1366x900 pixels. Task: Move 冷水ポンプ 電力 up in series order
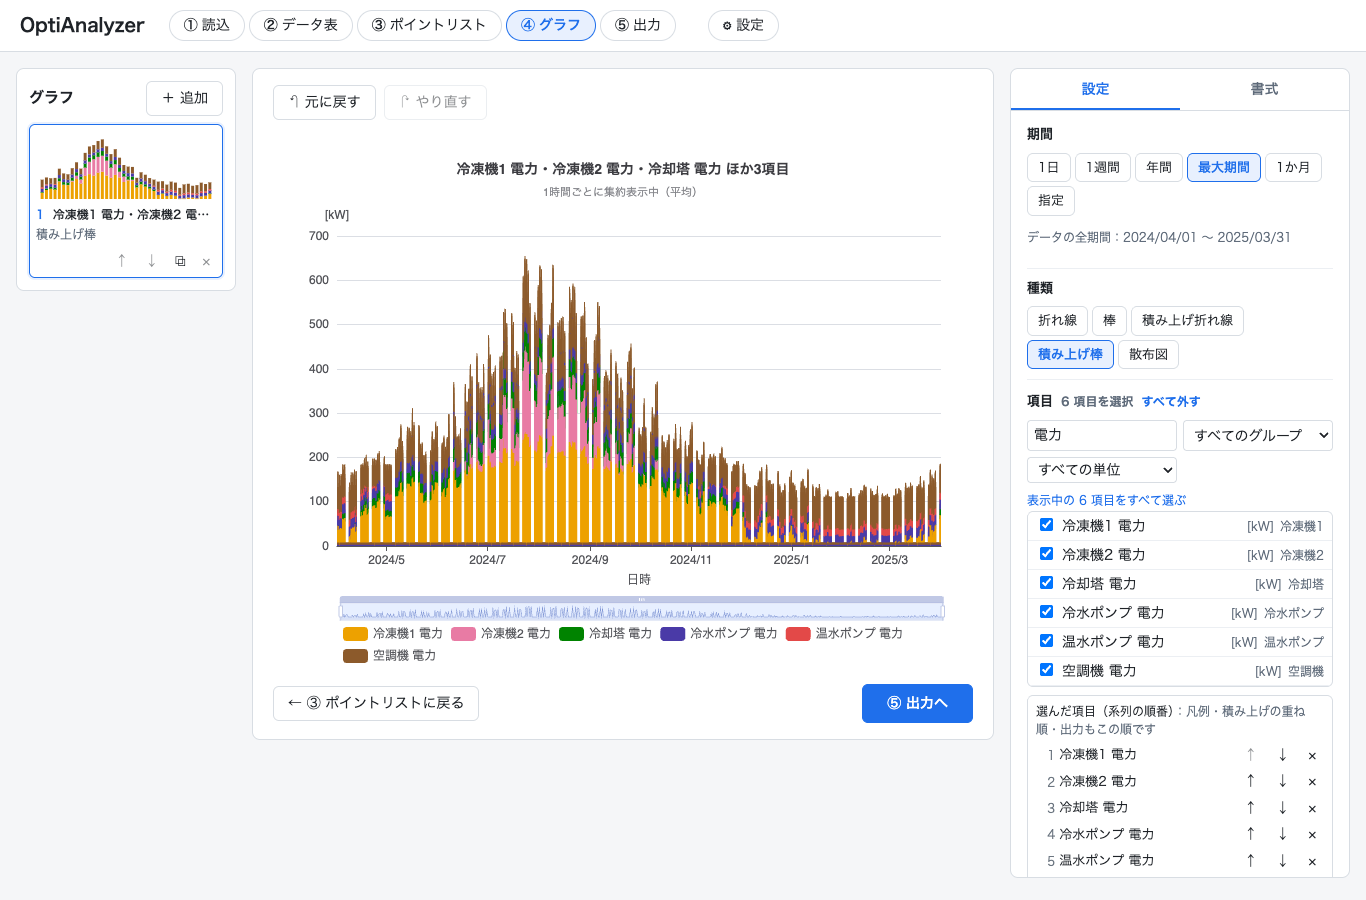1250,833
